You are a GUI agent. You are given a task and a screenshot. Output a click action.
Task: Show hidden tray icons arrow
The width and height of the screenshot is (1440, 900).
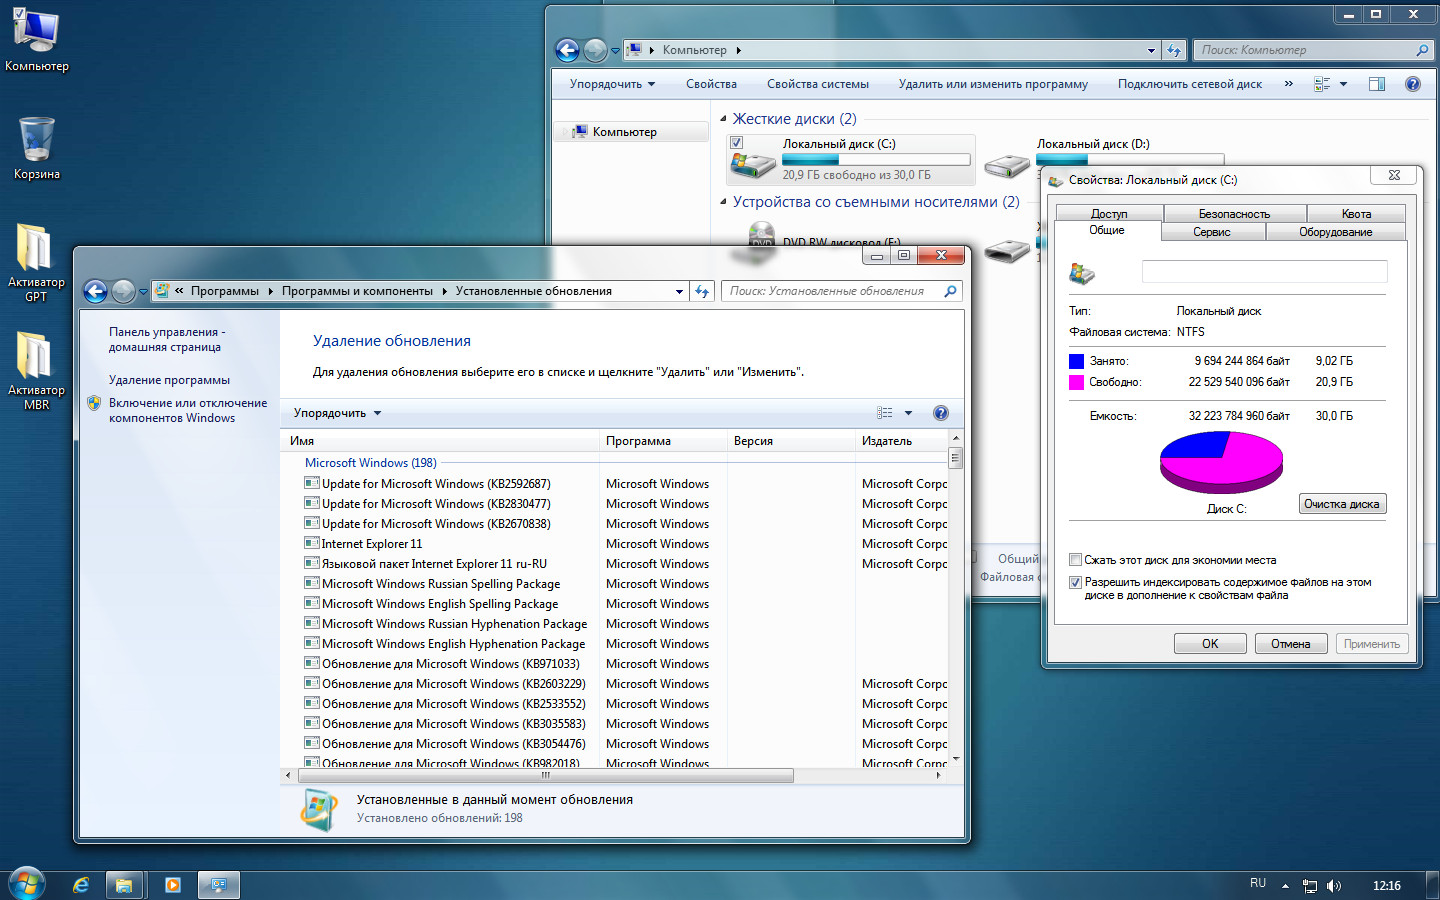1285,886
